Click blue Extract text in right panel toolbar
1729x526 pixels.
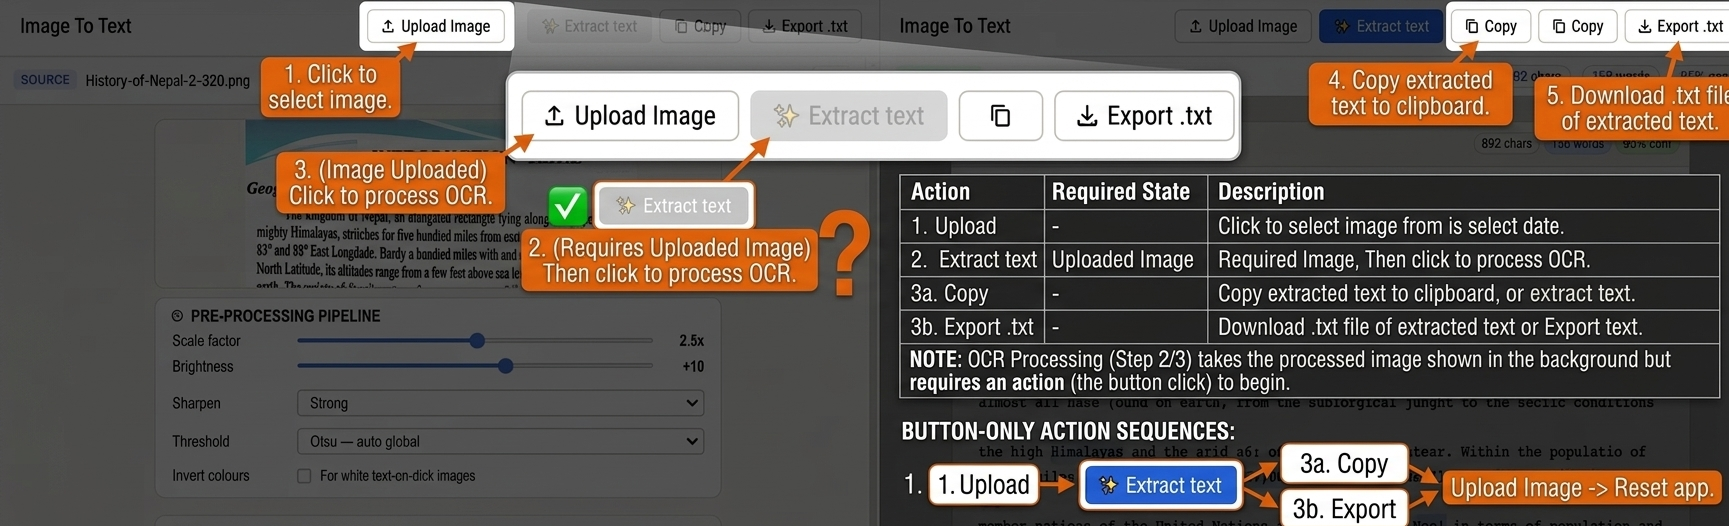point(1382,26)
